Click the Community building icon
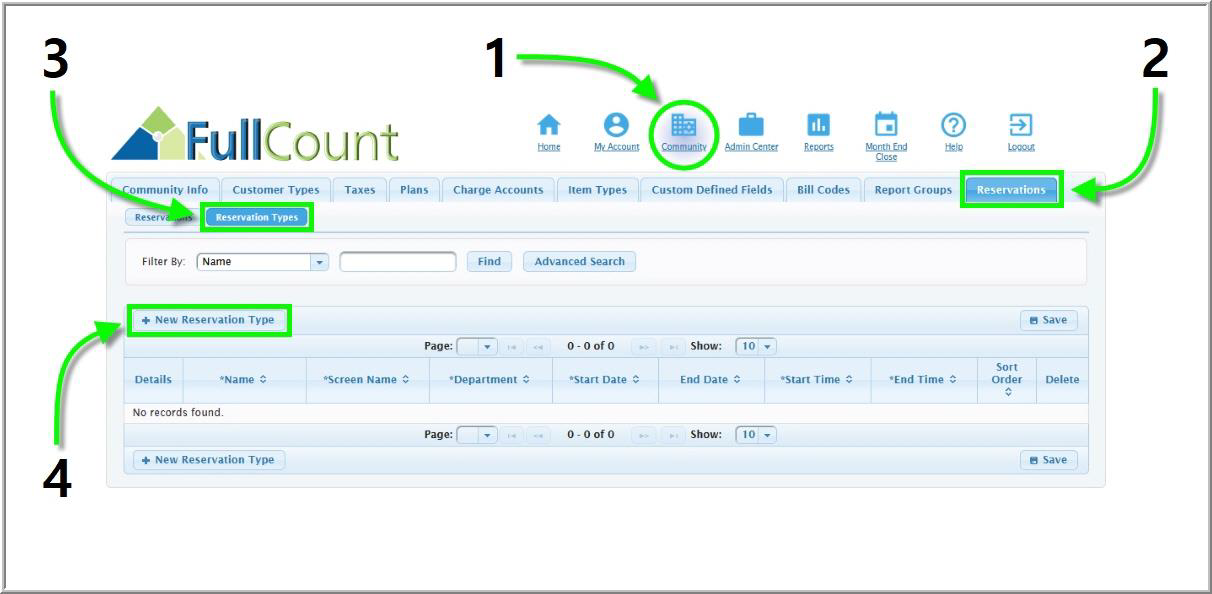Image resolution: width=1212 pixels, height=594 pixels. 684,125
